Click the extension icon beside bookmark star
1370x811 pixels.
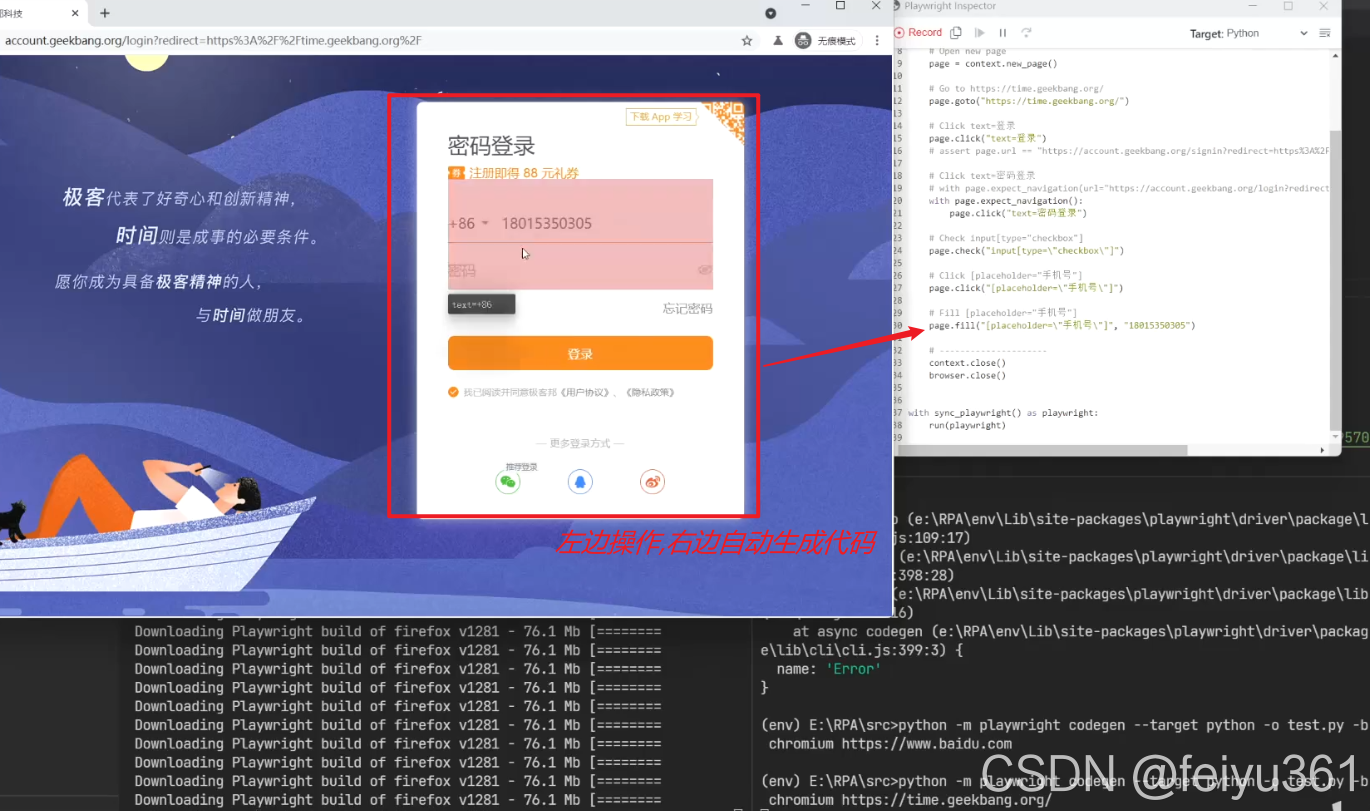[x=777, y=41]
